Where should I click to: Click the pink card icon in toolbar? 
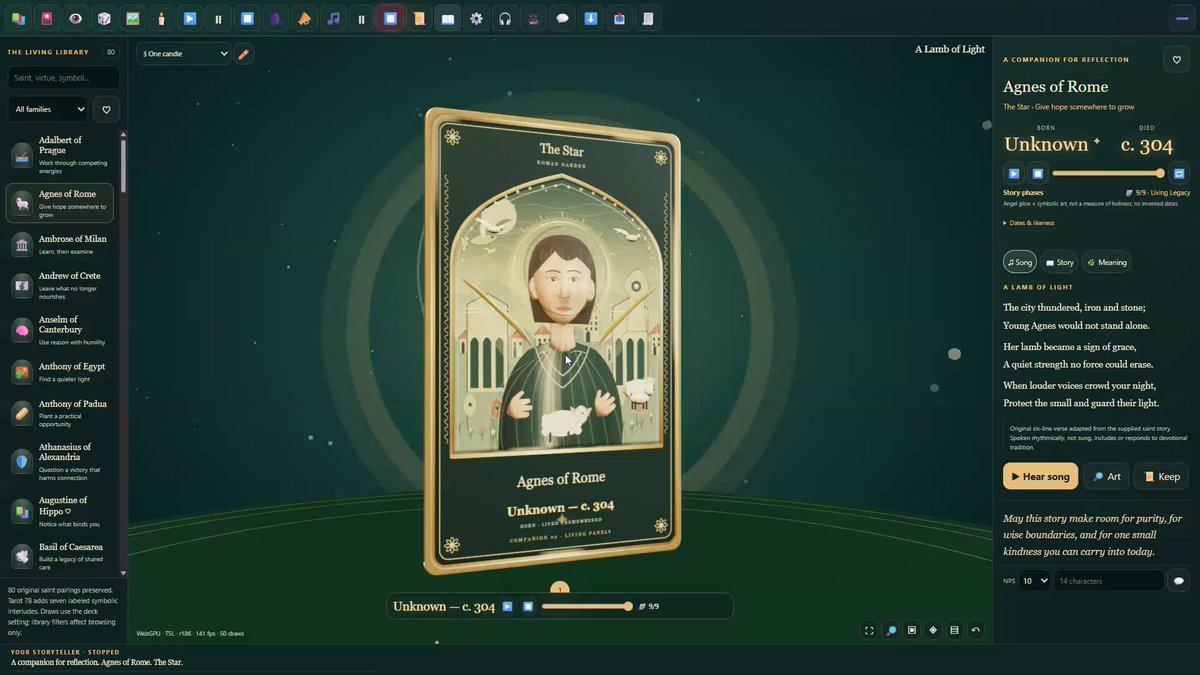pos(47,18)
